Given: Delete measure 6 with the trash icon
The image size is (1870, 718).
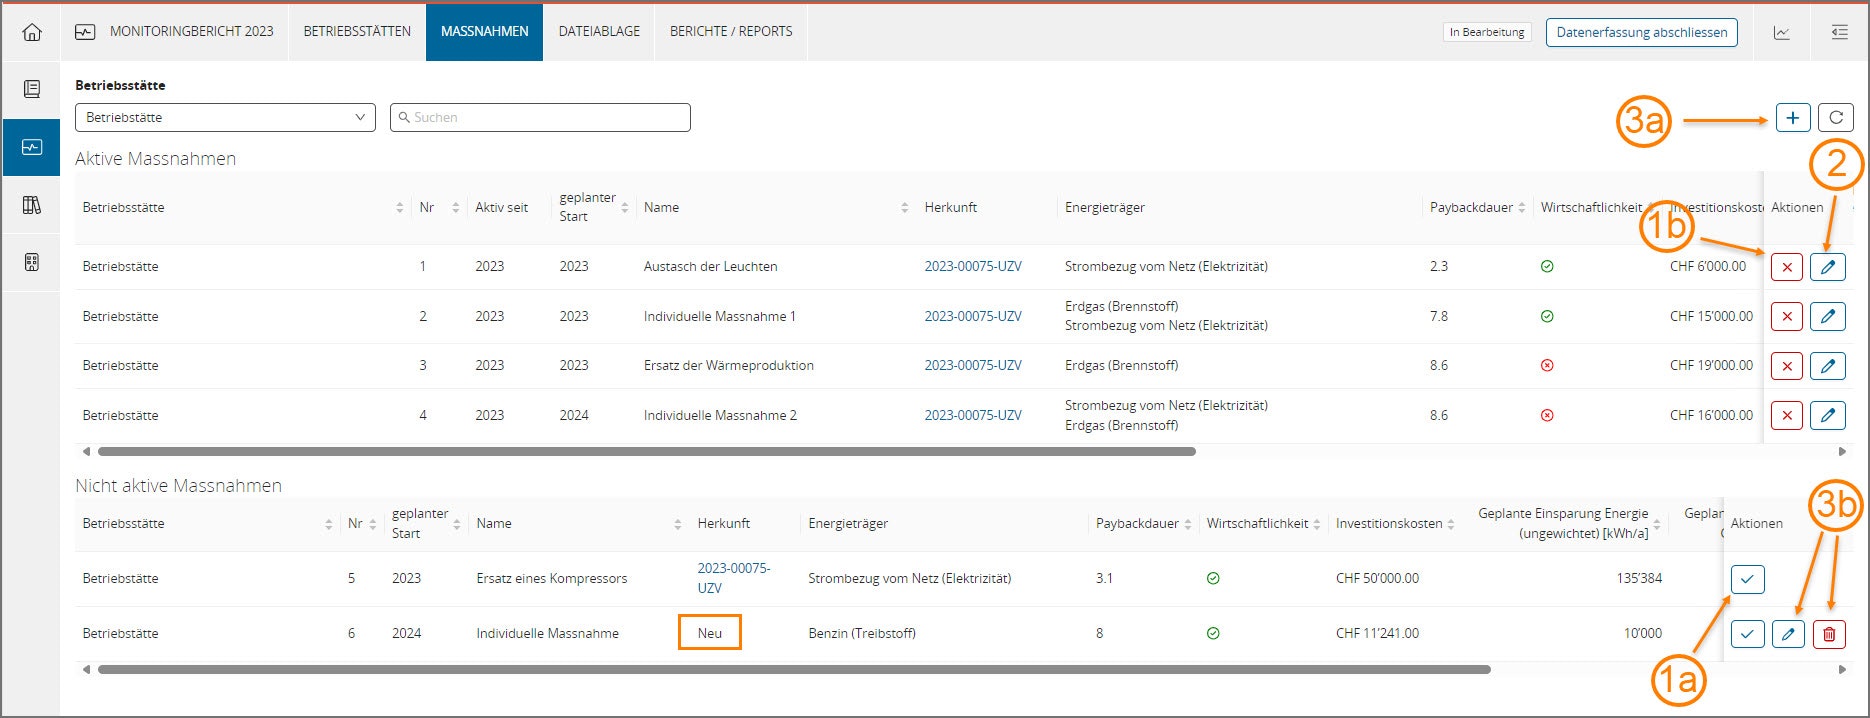Looking at the screenshot, I should tap(1829, 634).
